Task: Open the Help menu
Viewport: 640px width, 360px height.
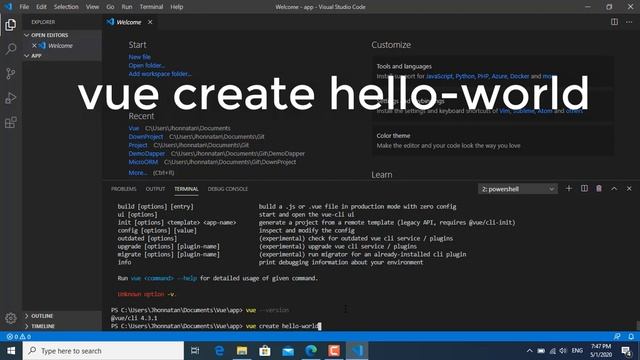Action: point(177,7)
